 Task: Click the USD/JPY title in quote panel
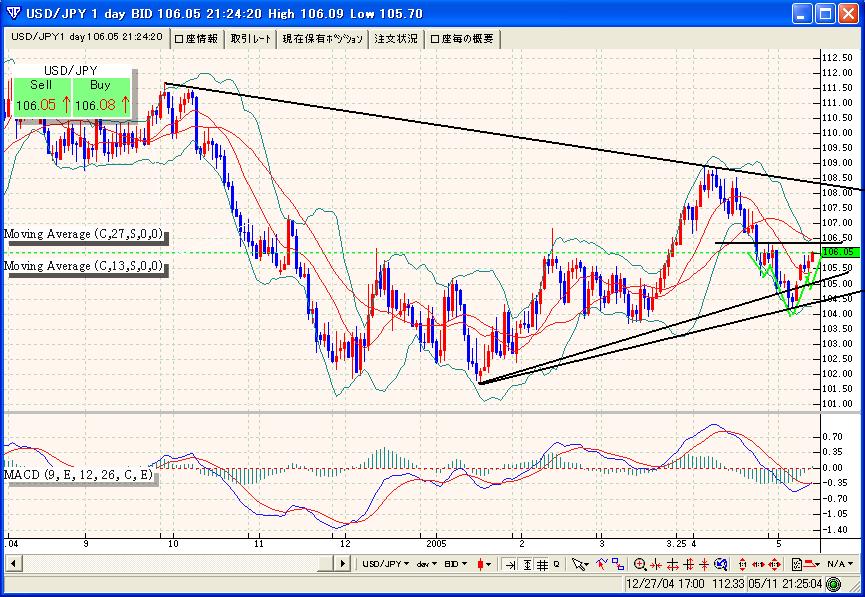(71, 71)
